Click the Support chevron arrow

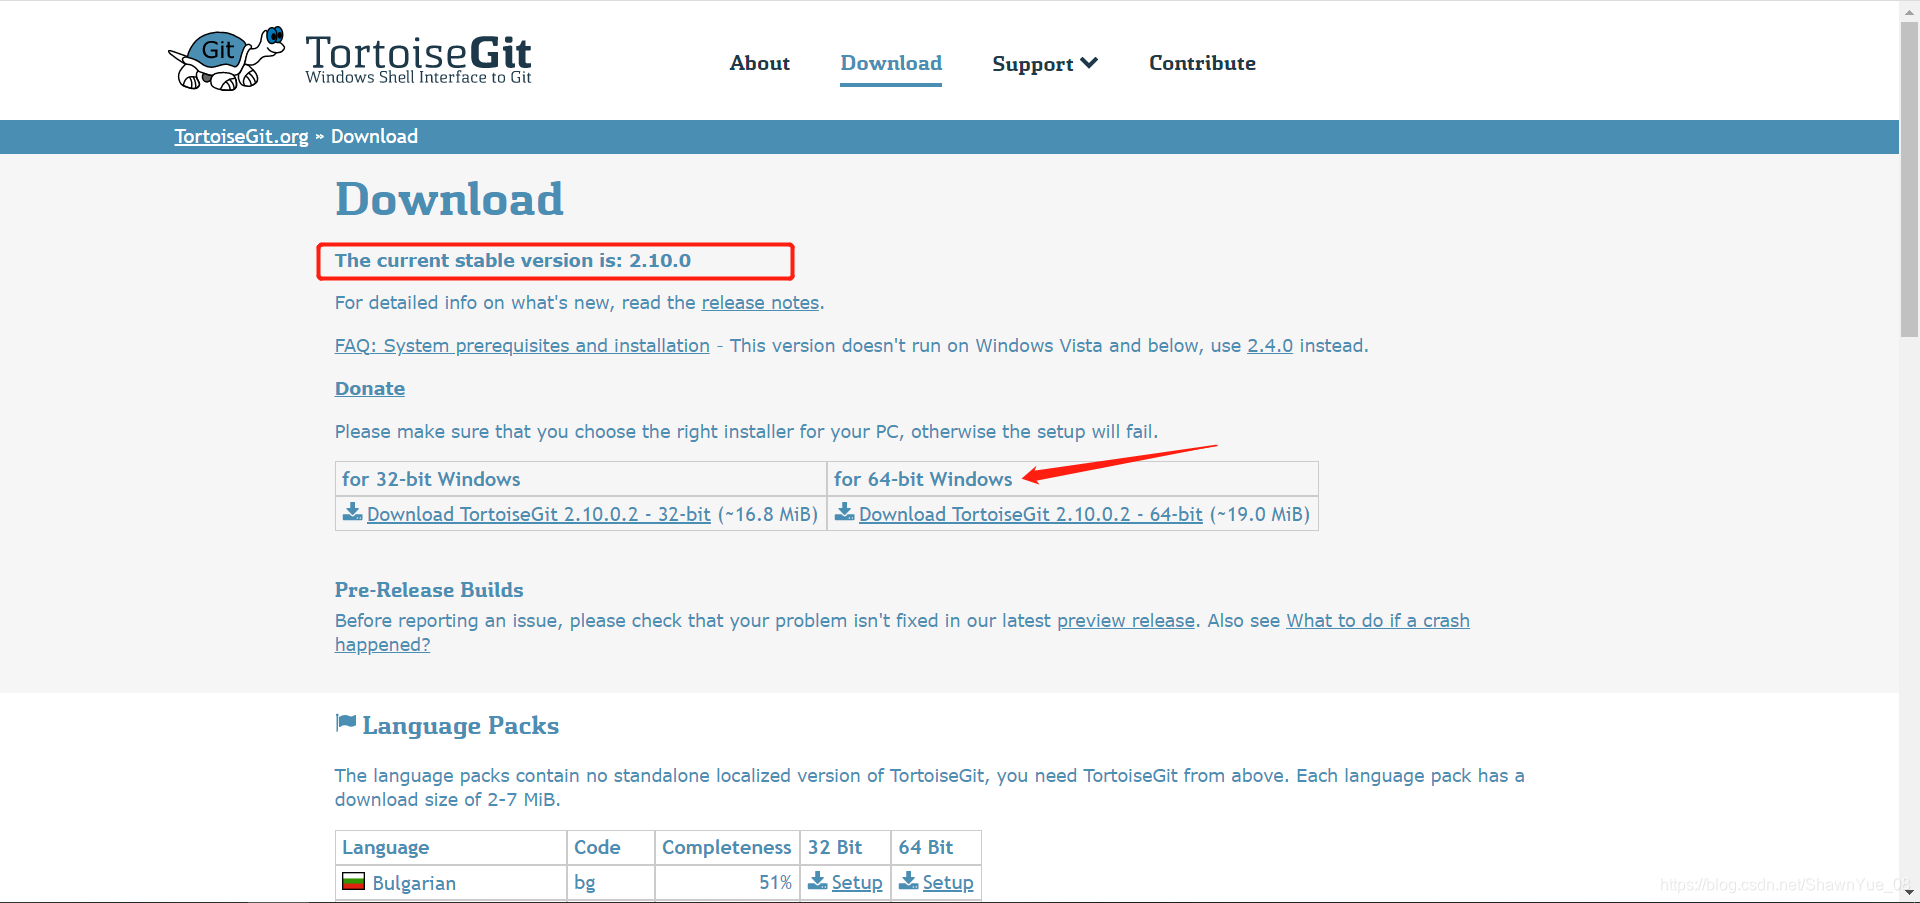pyautogui.click(x=1089, y=63)
